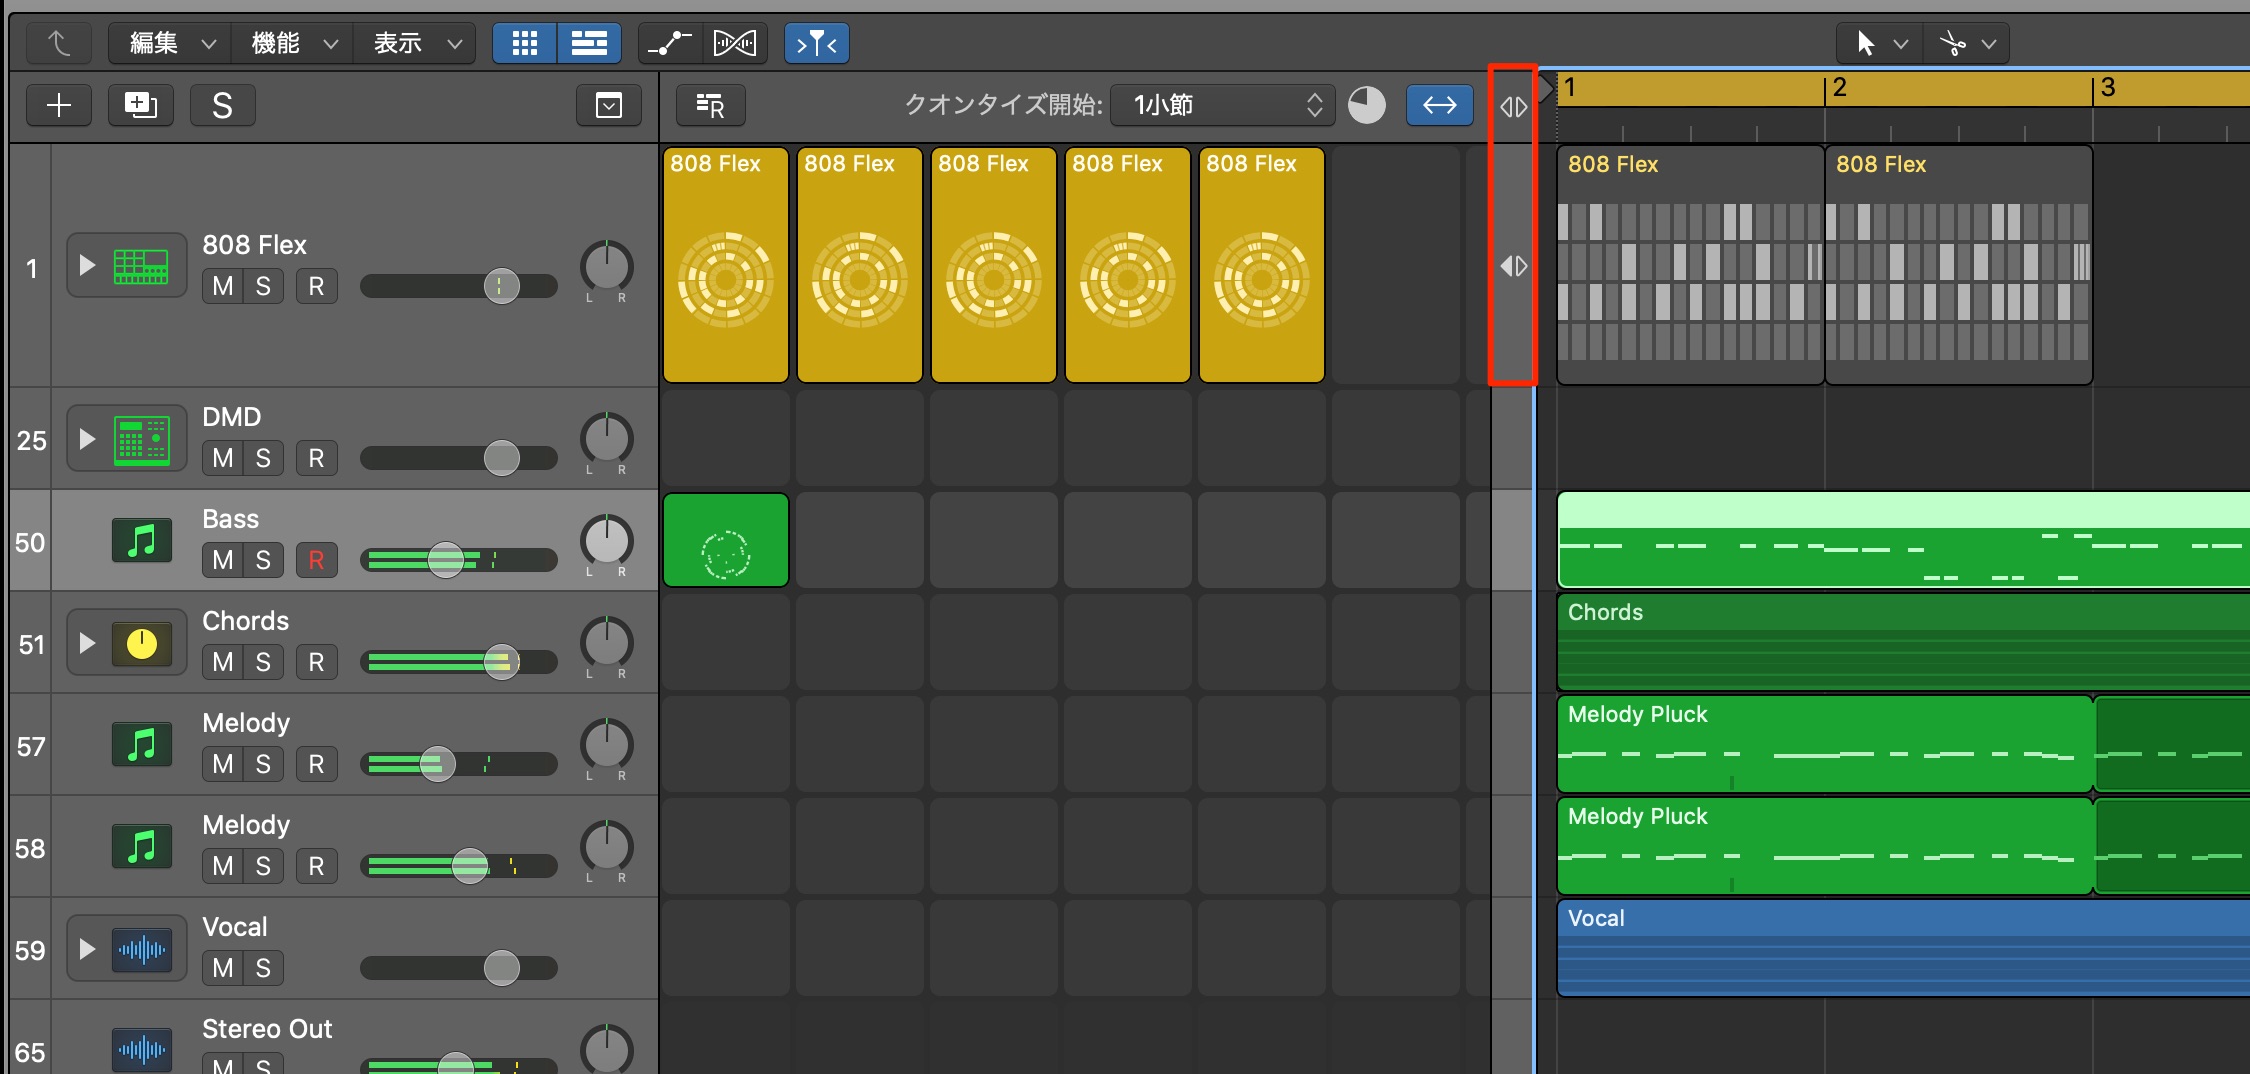Add a new track with plus button
This screenshot has width=2250, height=1074.
pyautogui.click(x=59, y=105)
